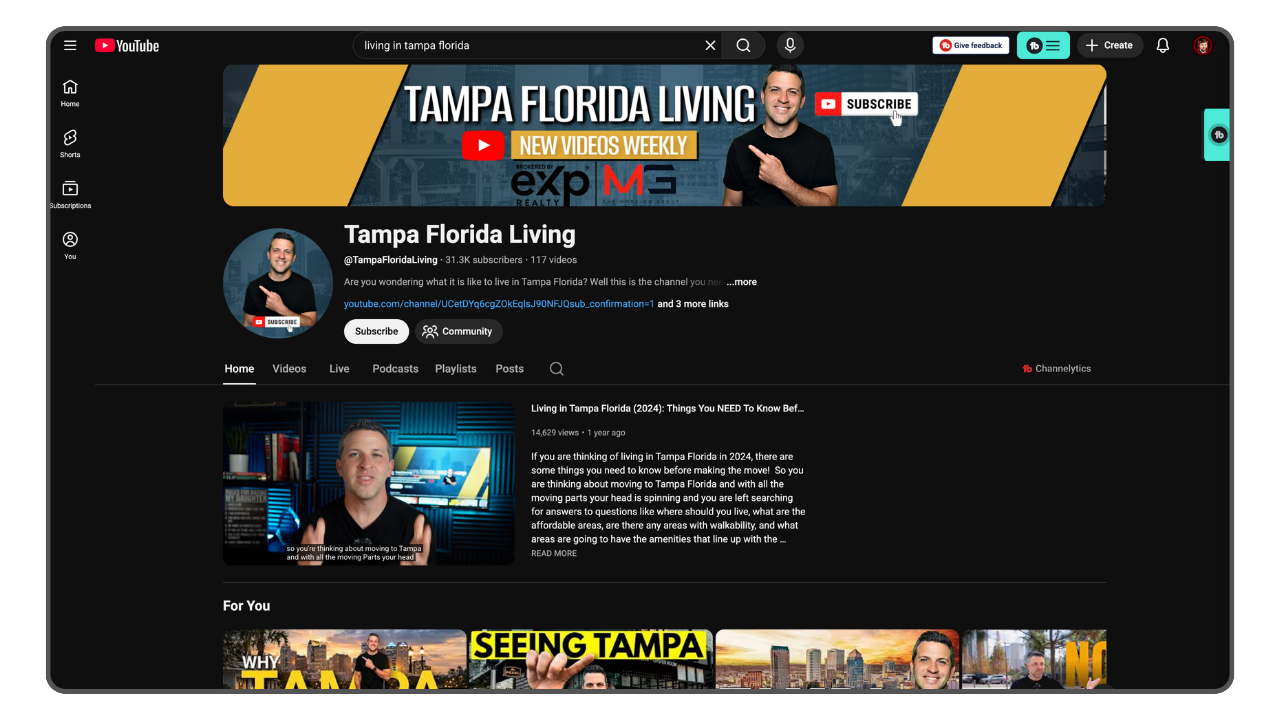The image size is (1280, 720).
Task: Subscribe to Tampa Florida Living
Action: [x=376, y=331]
